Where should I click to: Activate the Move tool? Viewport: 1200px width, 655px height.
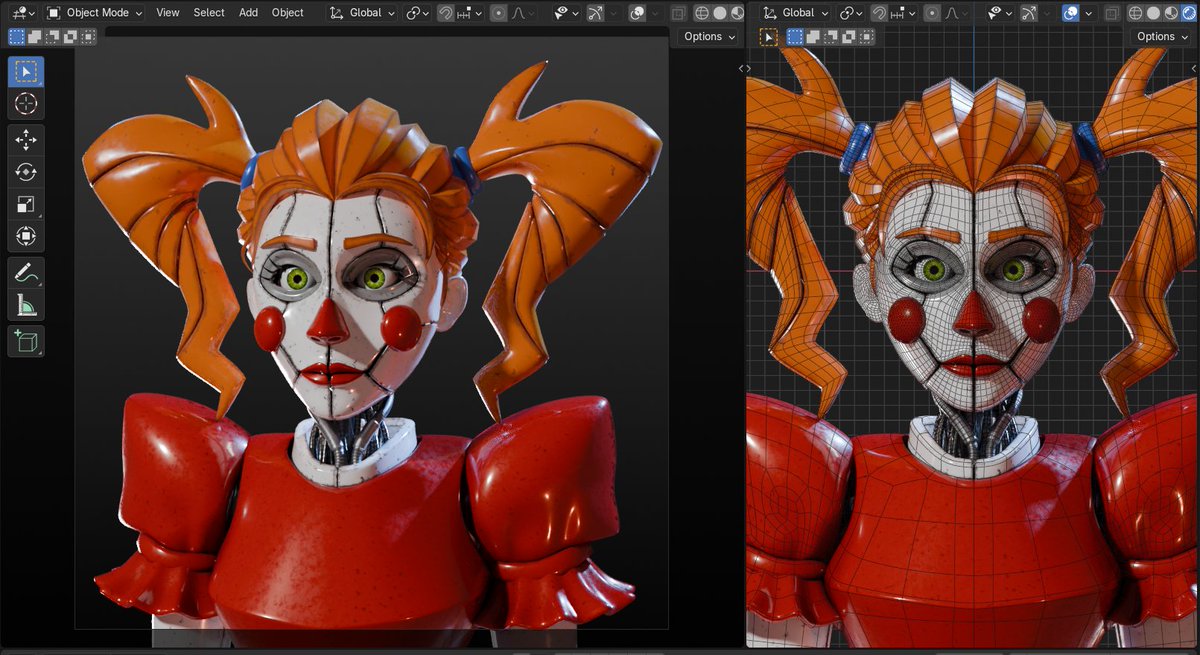[26, 140]
